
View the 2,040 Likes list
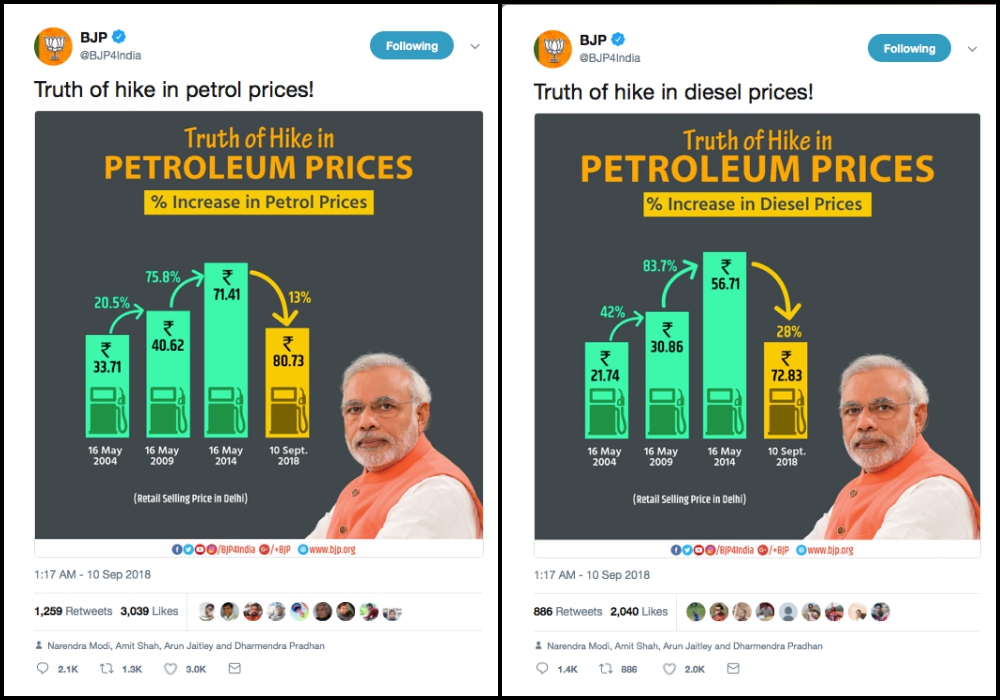[639, 611]
